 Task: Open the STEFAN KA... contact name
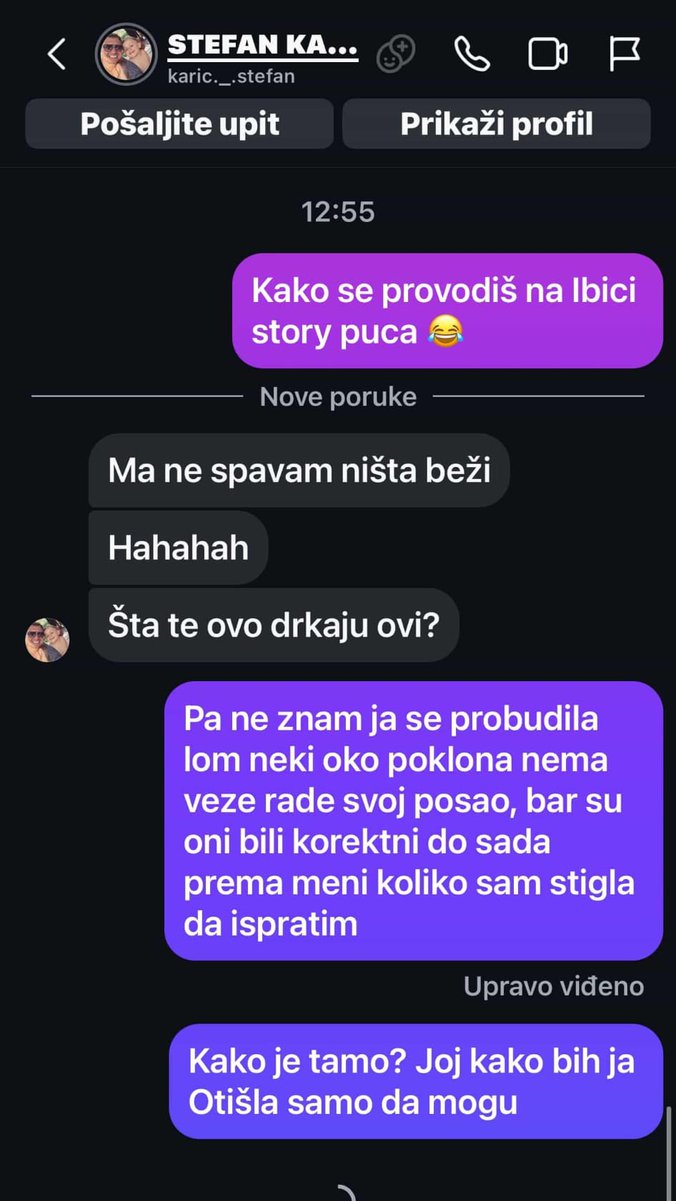tap(263, 45)
